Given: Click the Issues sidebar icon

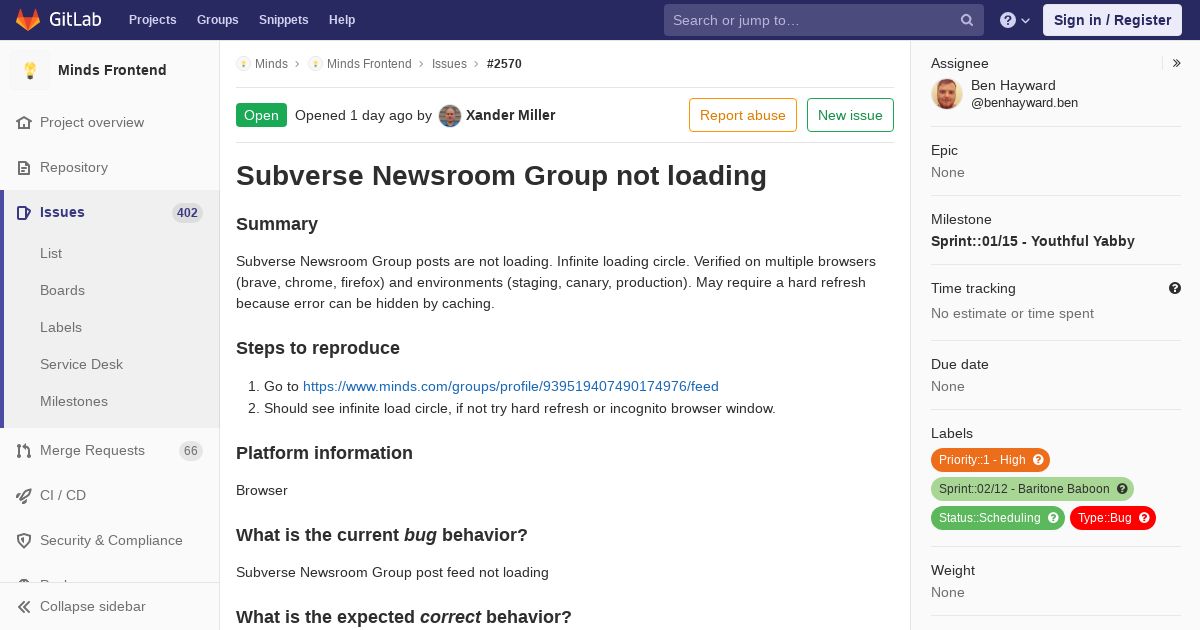Looking at the screenshot, I should point(24,212).
